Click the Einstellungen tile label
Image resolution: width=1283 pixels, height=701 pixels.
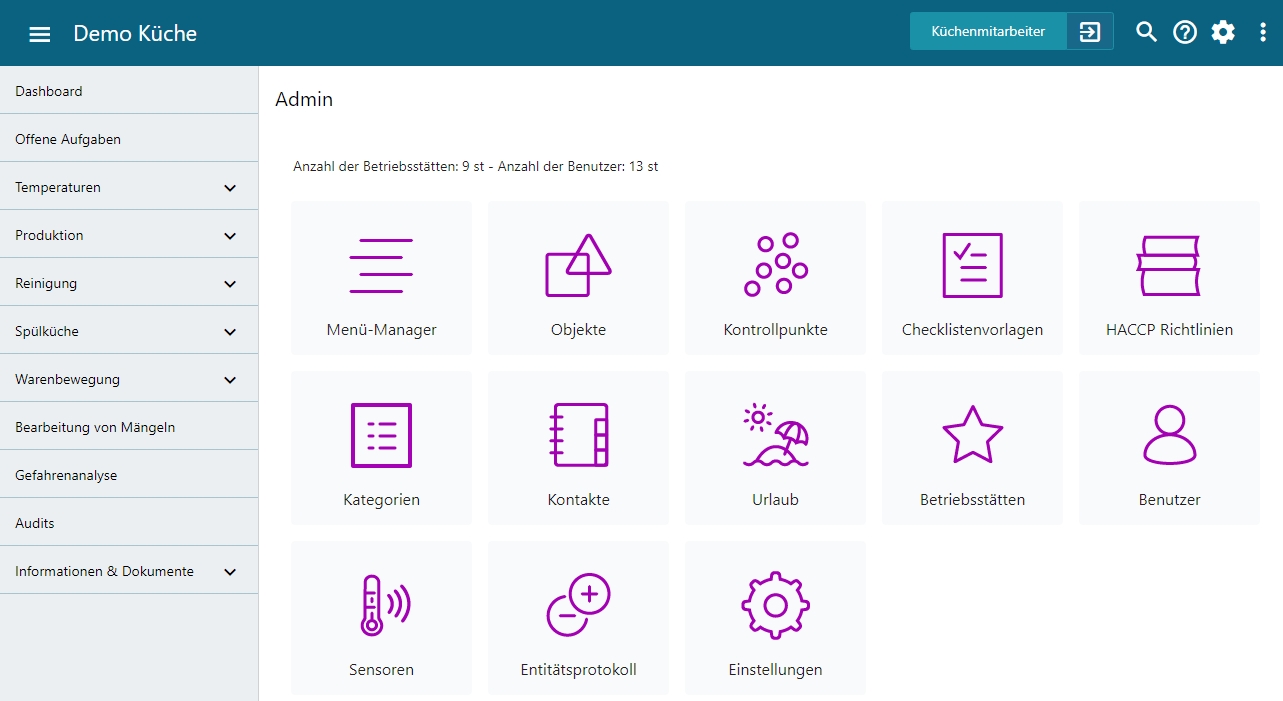[x=775, y=670]
